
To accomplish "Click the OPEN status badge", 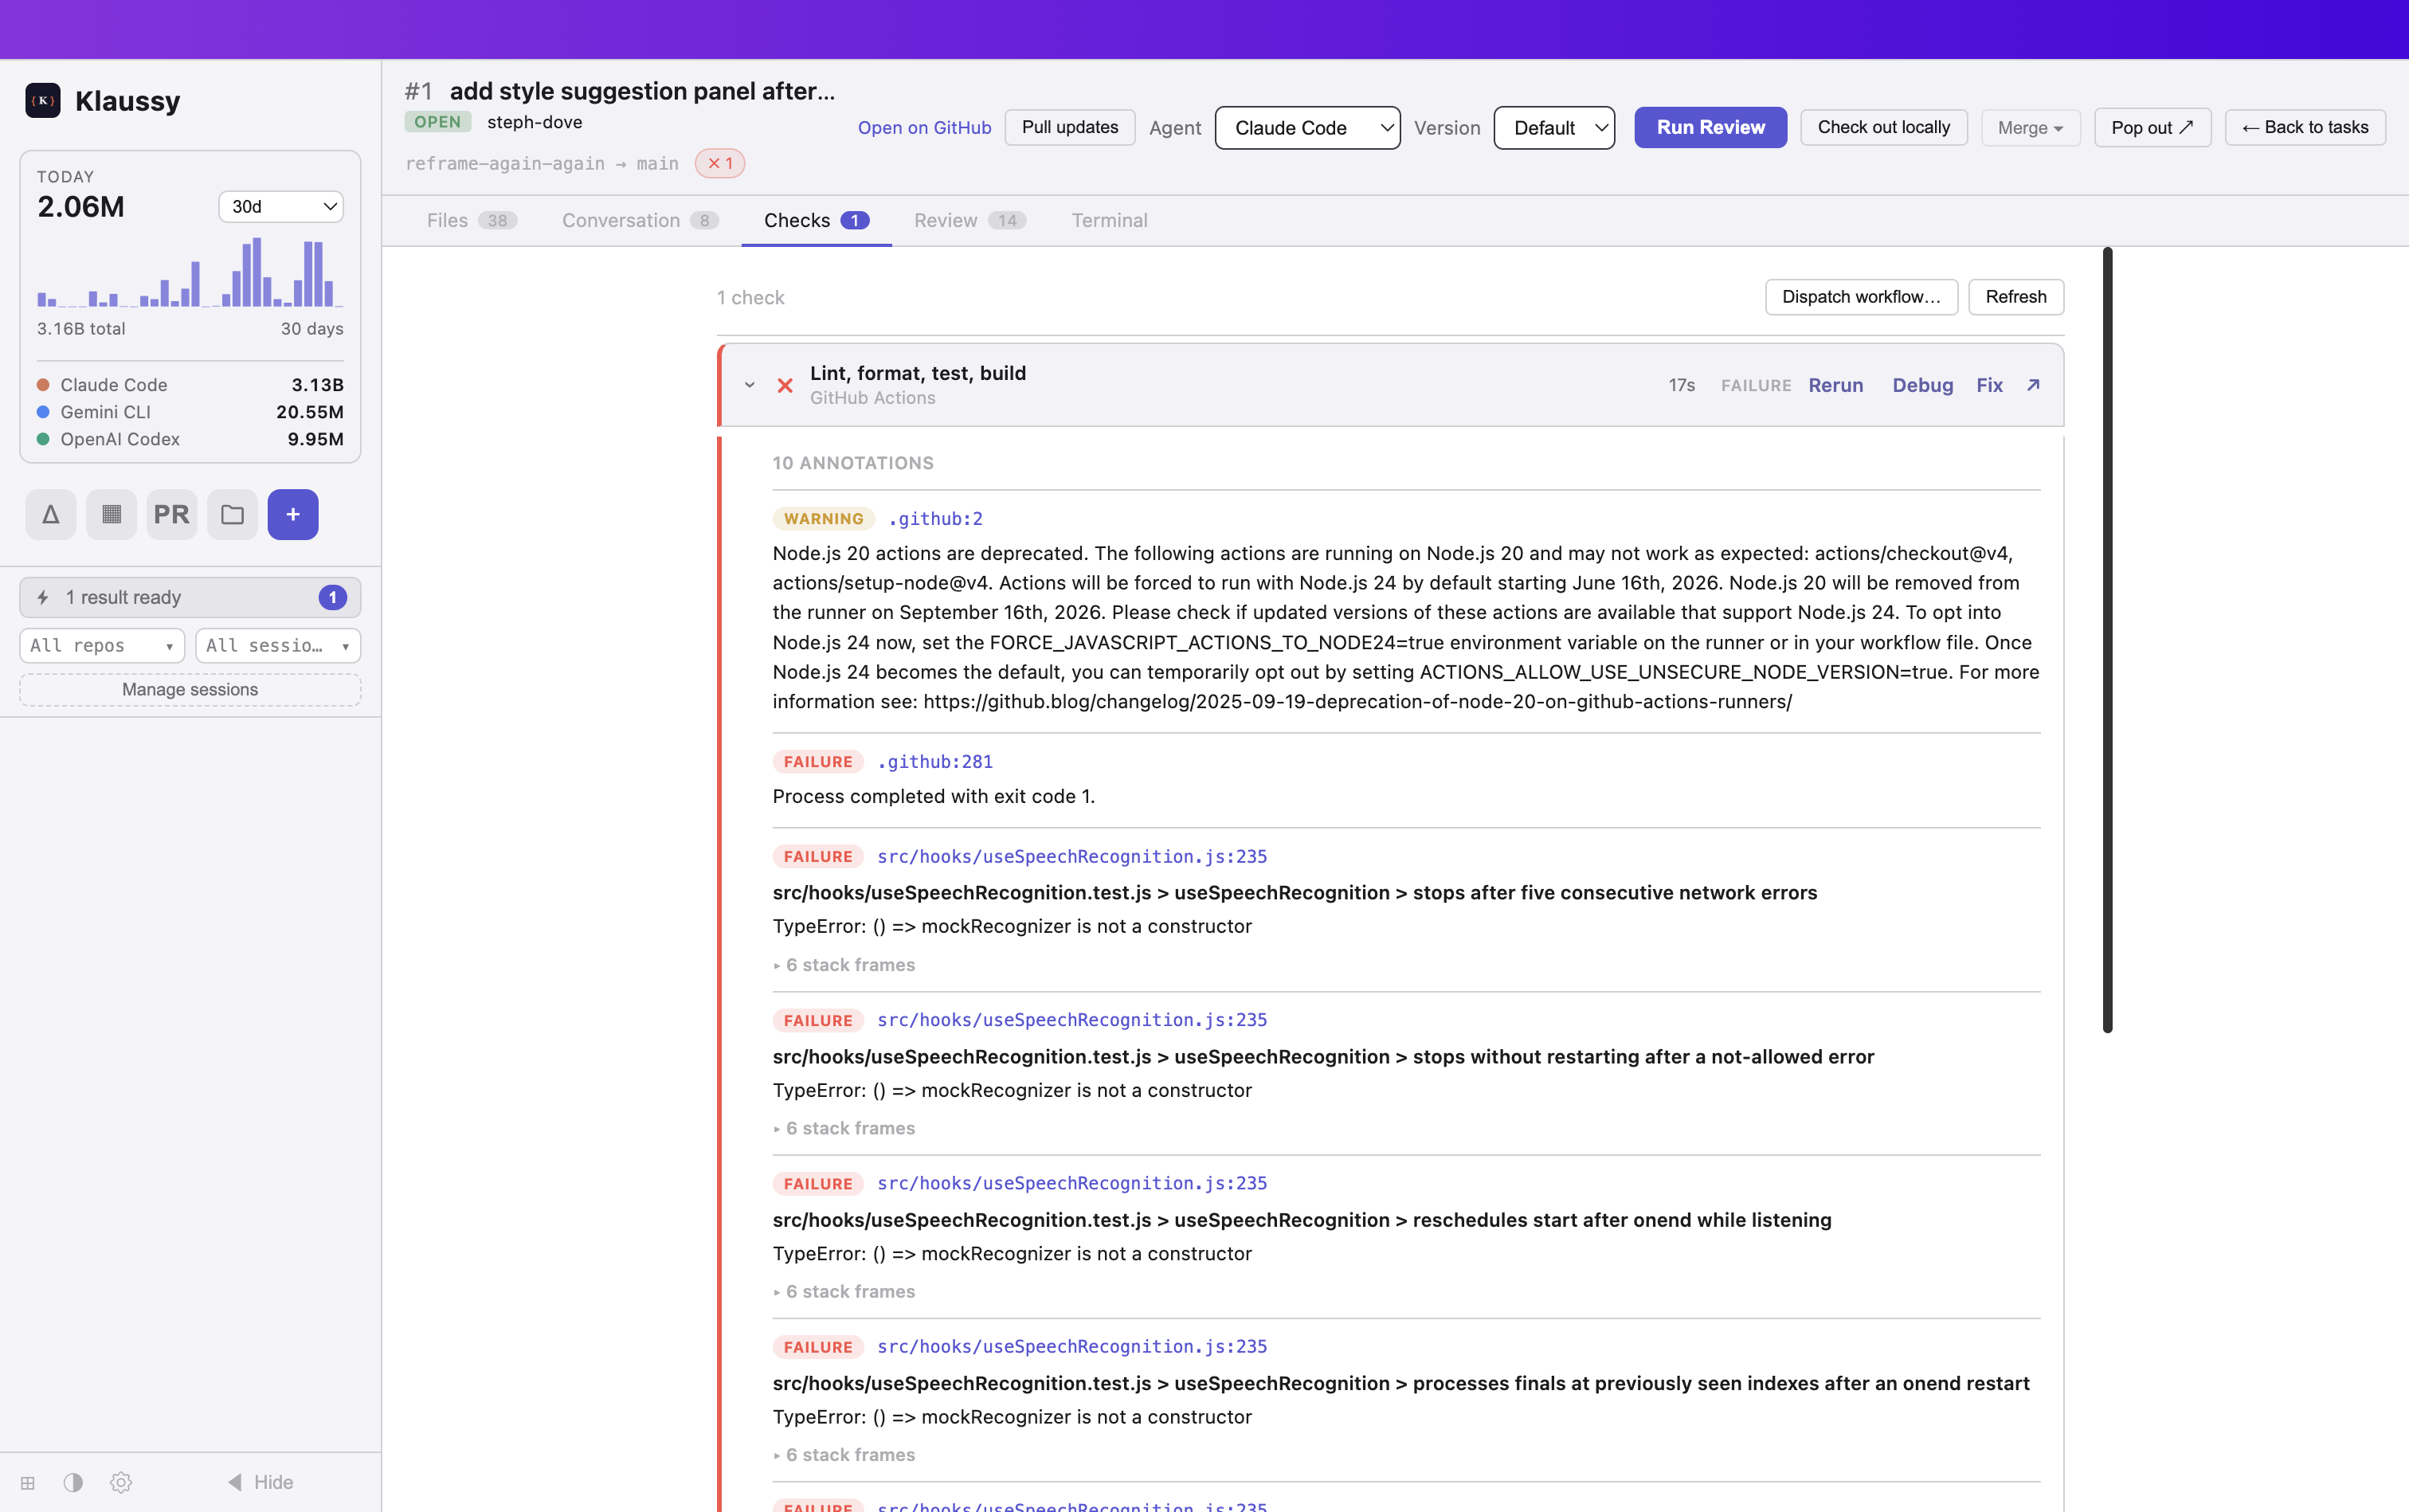I will (438, 122).
